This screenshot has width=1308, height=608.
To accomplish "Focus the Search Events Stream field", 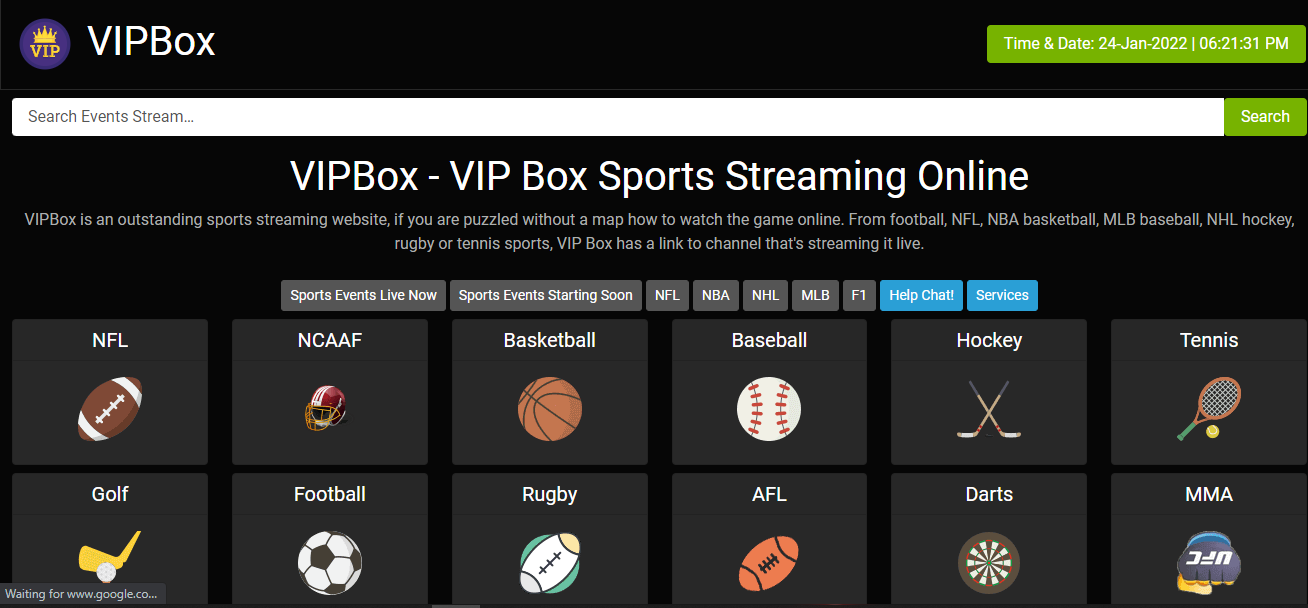I will tap(618, 117).
